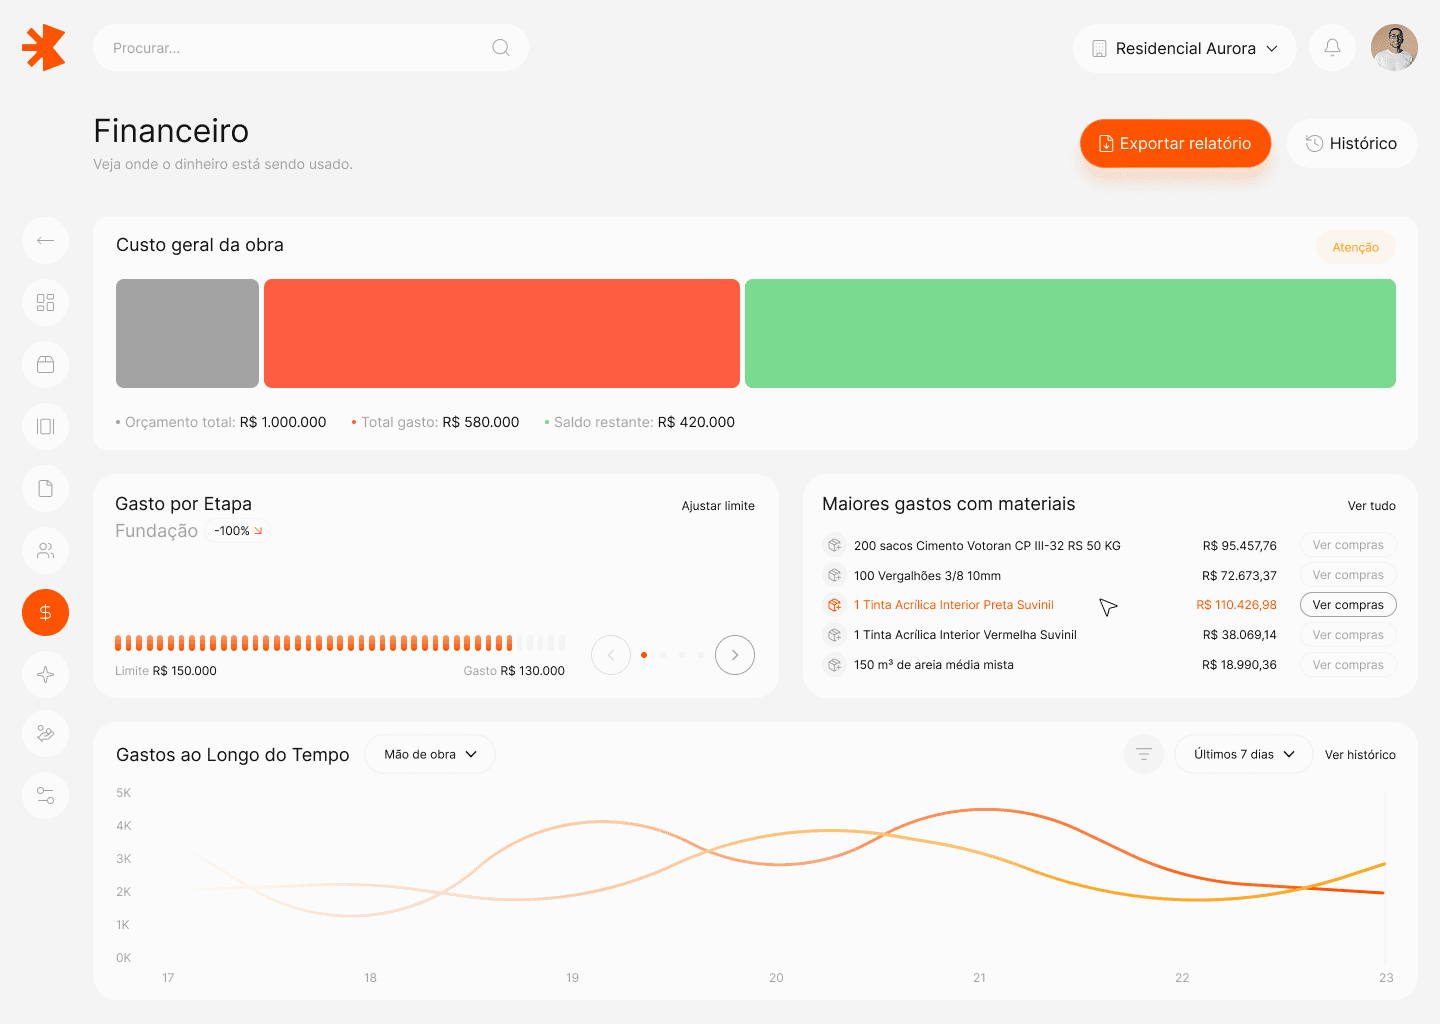Click the red Total gasto budget segment
The image size is (1440, 1024).
[x=502, y=333]
